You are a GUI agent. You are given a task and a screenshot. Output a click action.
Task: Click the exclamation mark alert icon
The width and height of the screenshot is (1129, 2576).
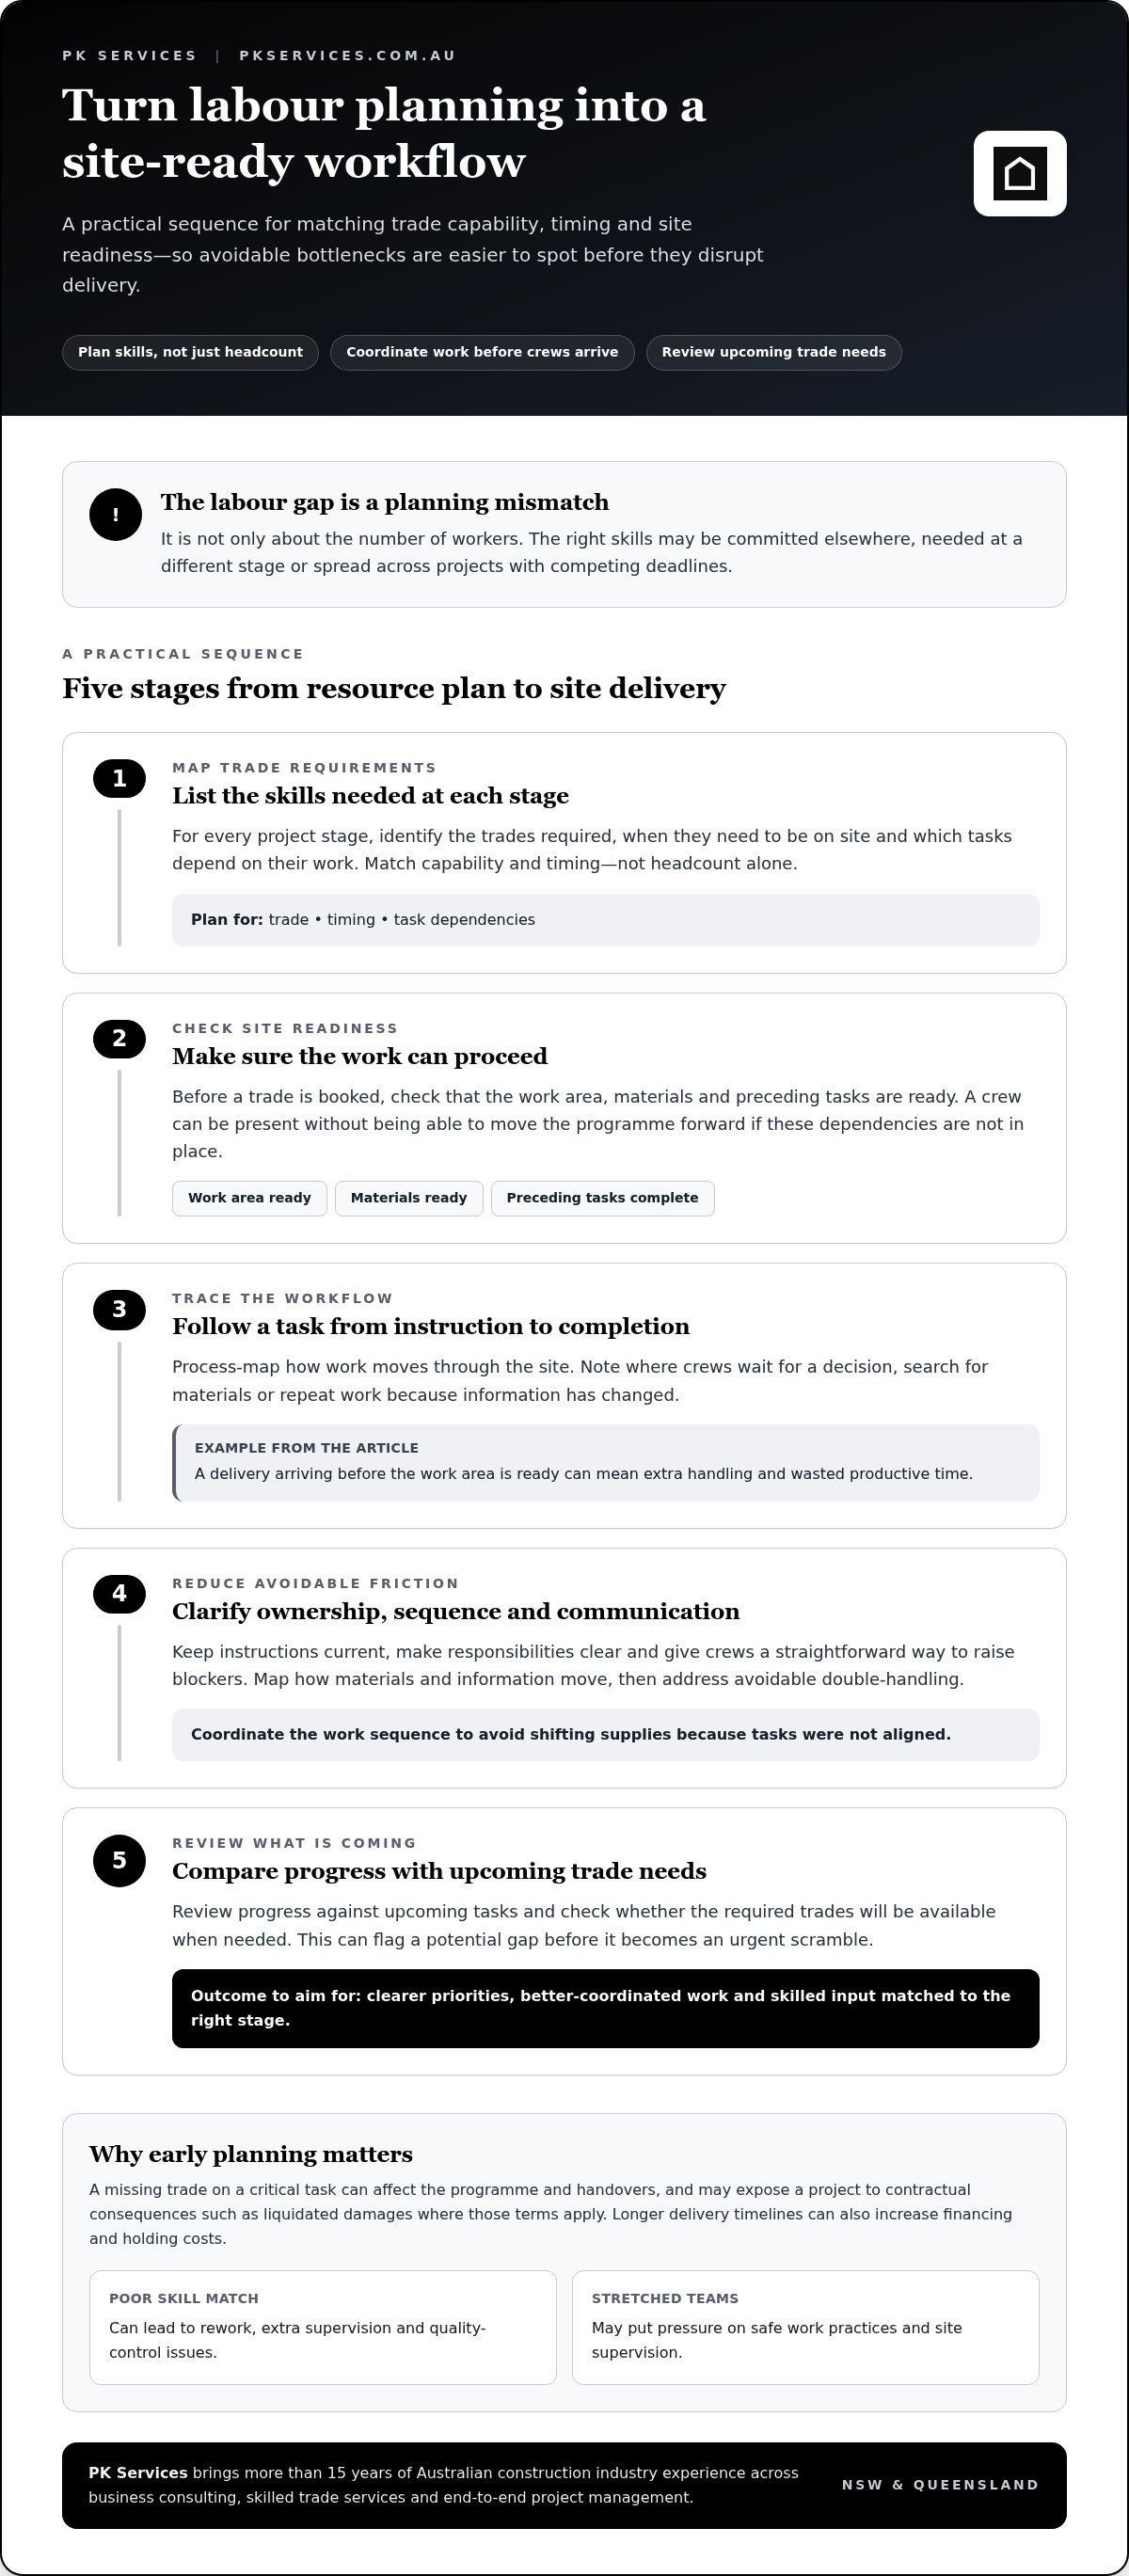point(116,515)
